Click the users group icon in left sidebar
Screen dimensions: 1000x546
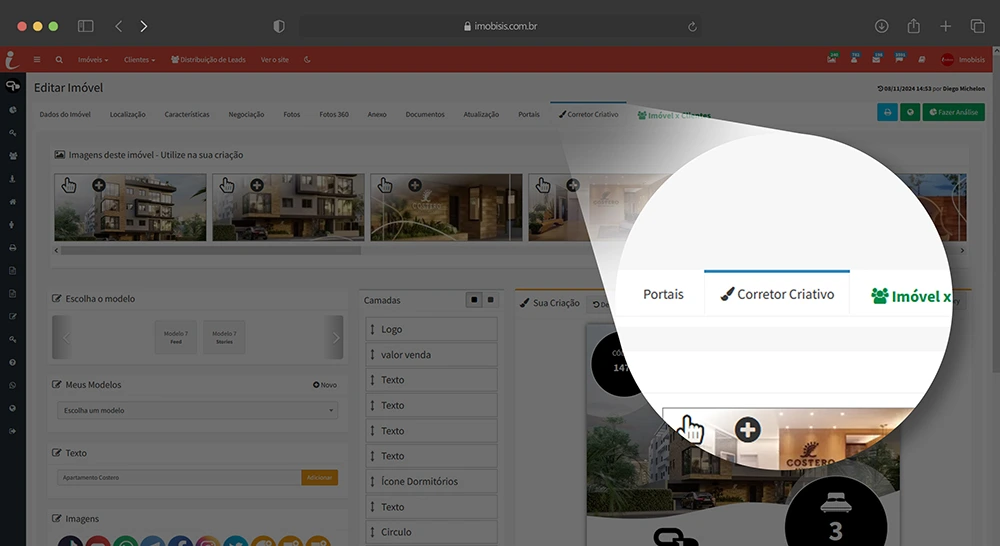tap(13, 156)
